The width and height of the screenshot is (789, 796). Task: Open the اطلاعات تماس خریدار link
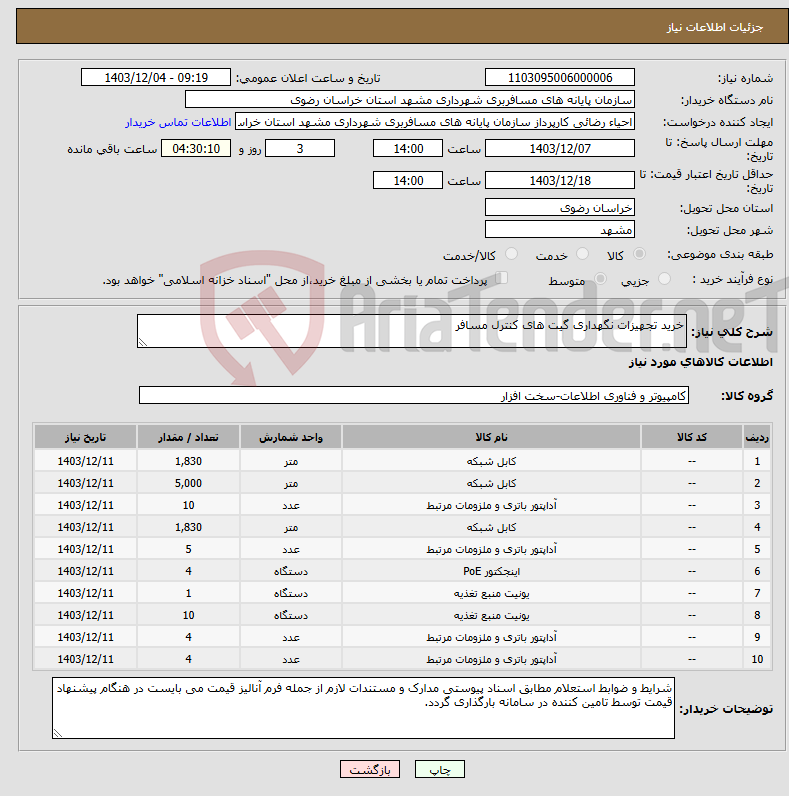coord(178,122)
